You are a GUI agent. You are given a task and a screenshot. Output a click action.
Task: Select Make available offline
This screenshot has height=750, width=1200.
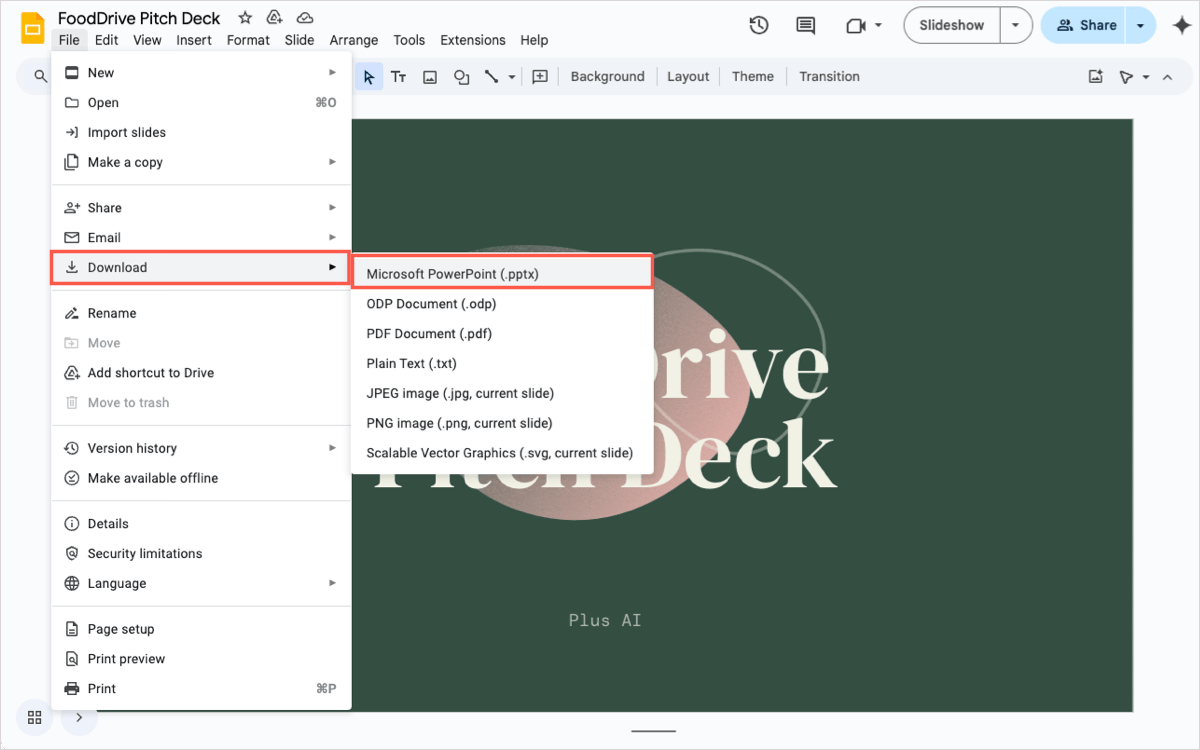(201, 478)
